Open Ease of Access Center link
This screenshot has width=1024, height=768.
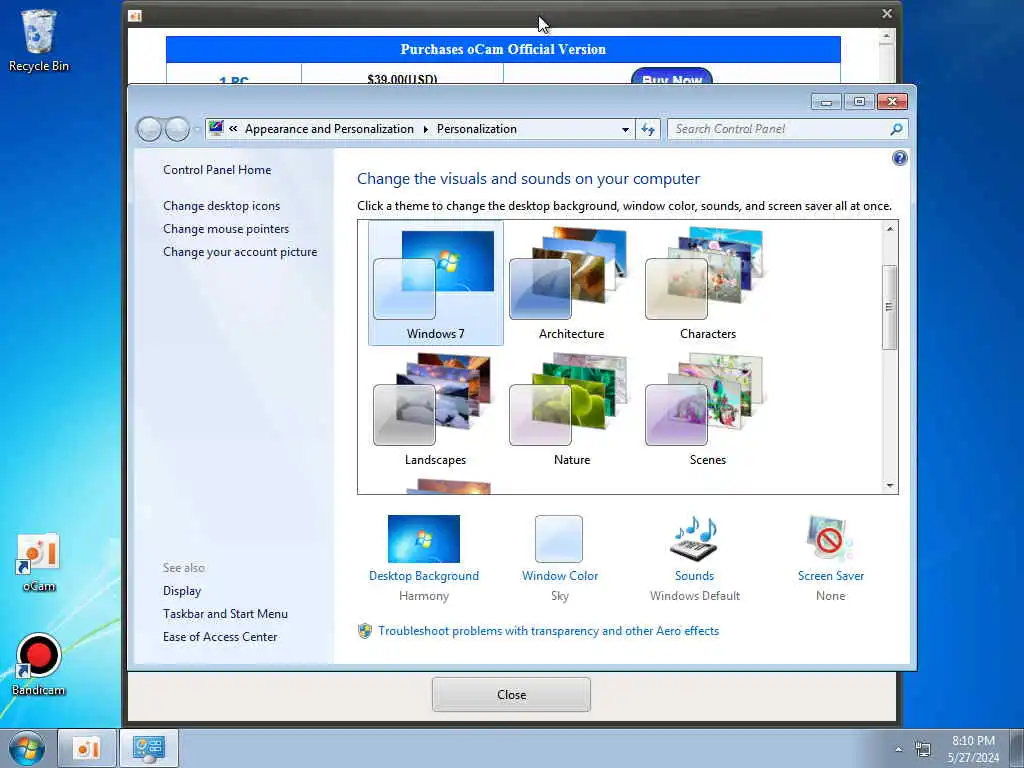220,637
